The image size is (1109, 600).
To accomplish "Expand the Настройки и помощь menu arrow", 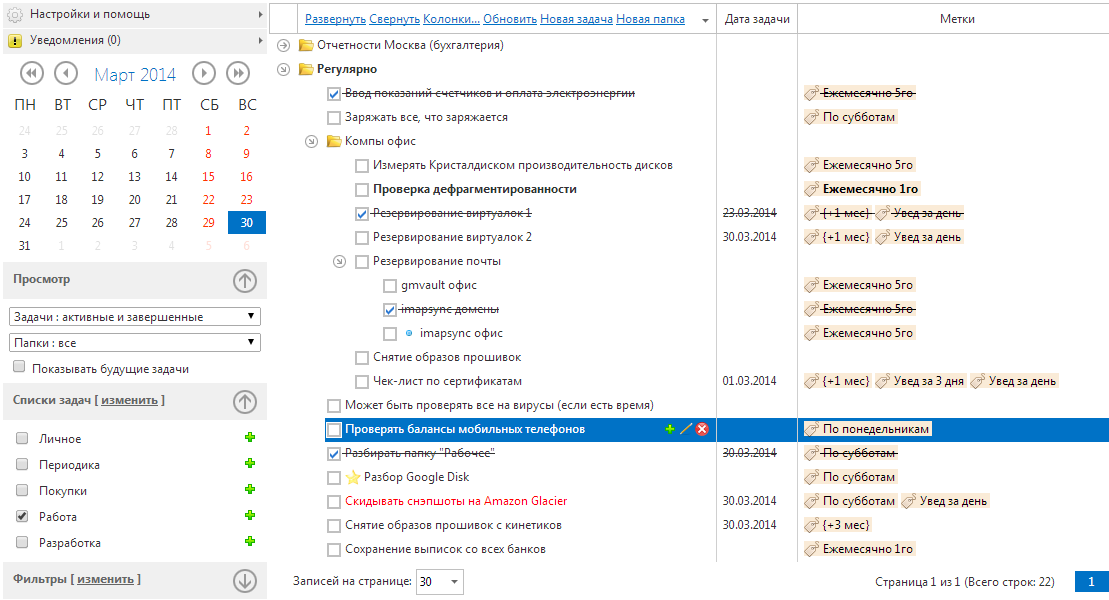I will click(x=260, y=14).
